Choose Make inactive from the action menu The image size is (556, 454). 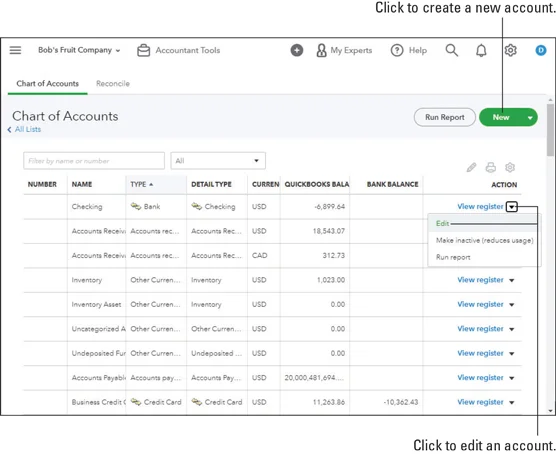coord(484,240)
